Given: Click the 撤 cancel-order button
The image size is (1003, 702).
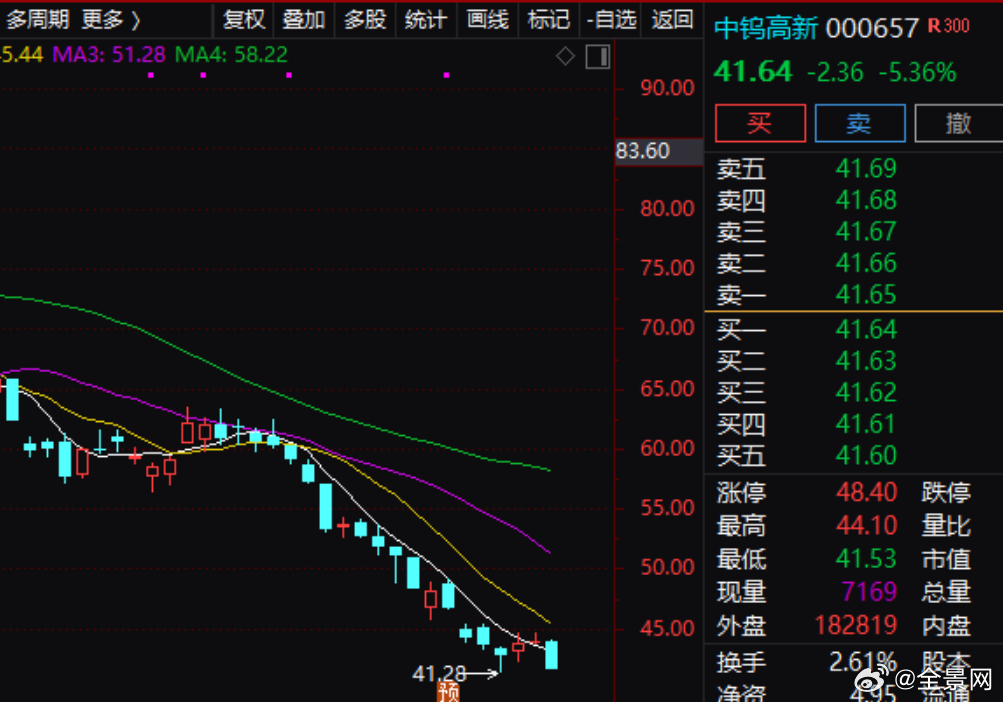Looking at the screenshot, I should click(959, 123).
